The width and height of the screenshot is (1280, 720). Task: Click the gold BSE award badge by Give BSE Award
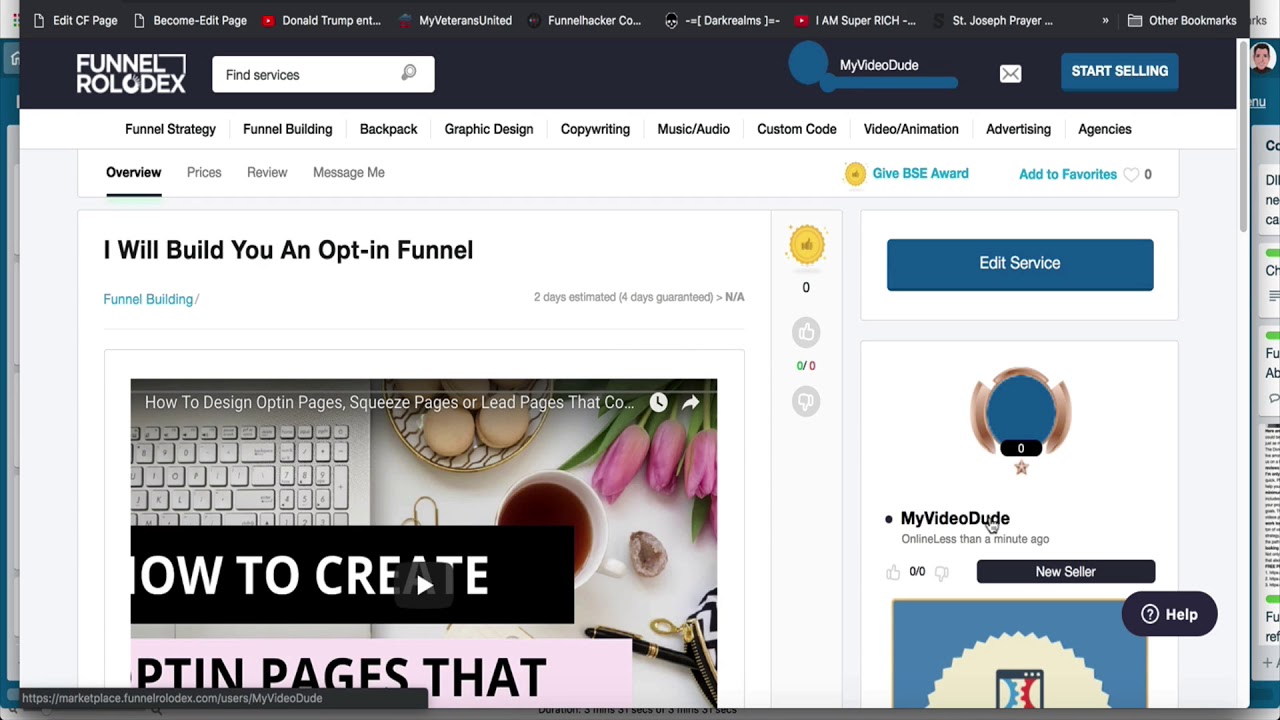pyautogui.click(x=855, y=173)
